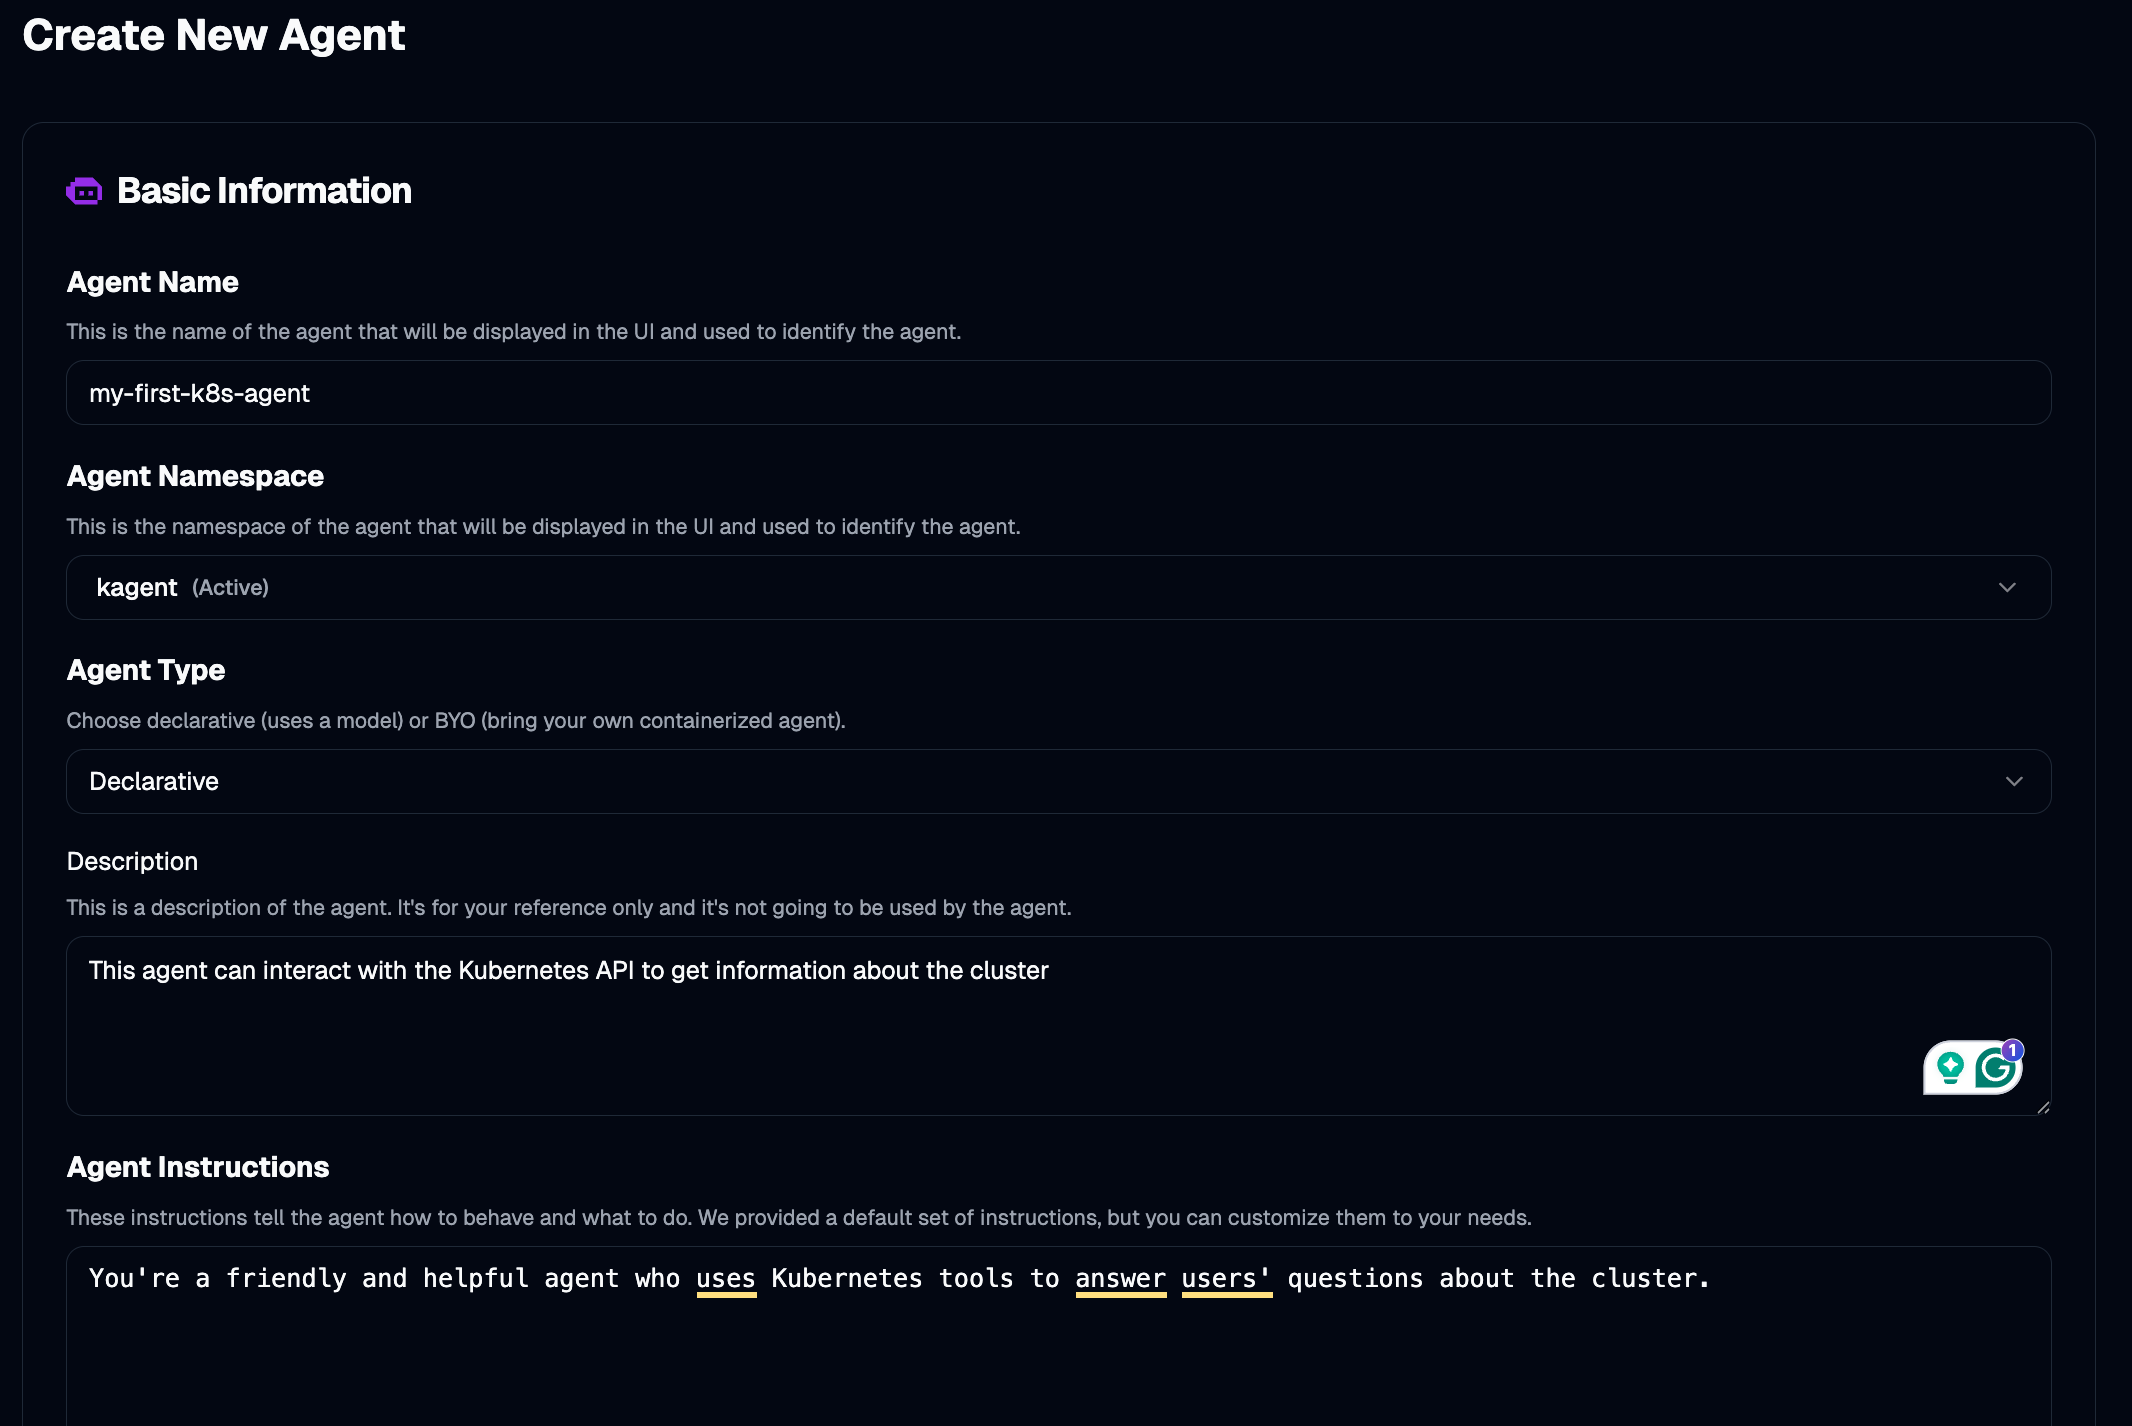Click the purple robot icon beside Basic Information
The image size is (2132, 1426).
click(84, 191)
